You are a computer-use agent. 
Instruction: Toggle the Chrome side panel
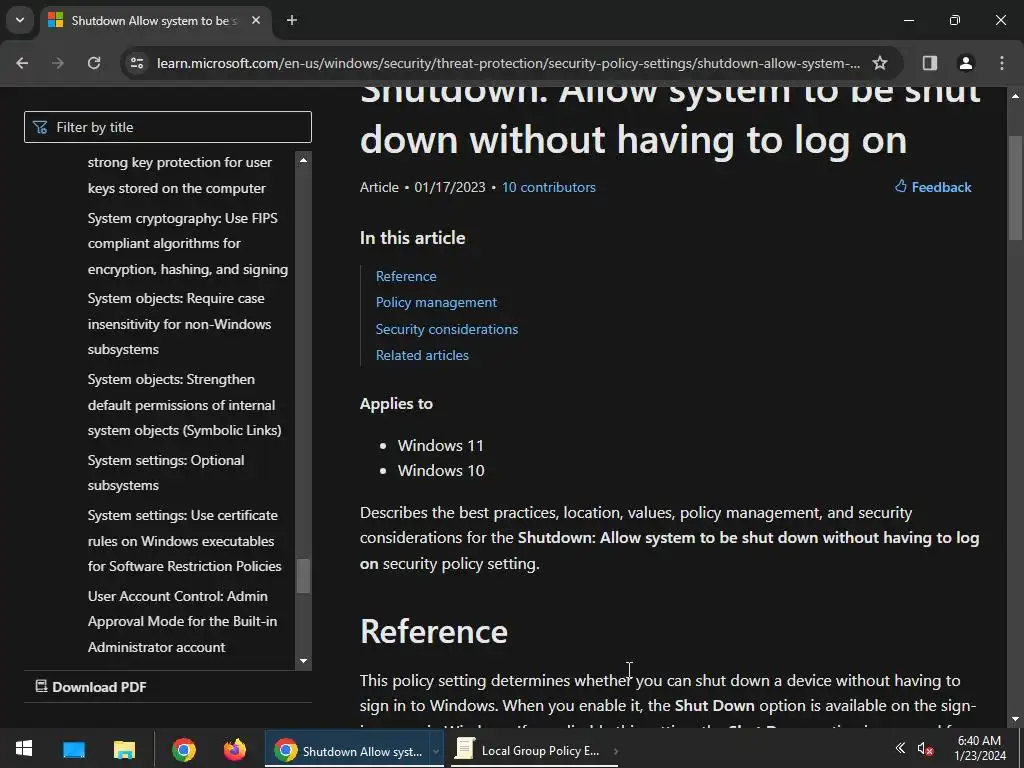tap(929, 63)
